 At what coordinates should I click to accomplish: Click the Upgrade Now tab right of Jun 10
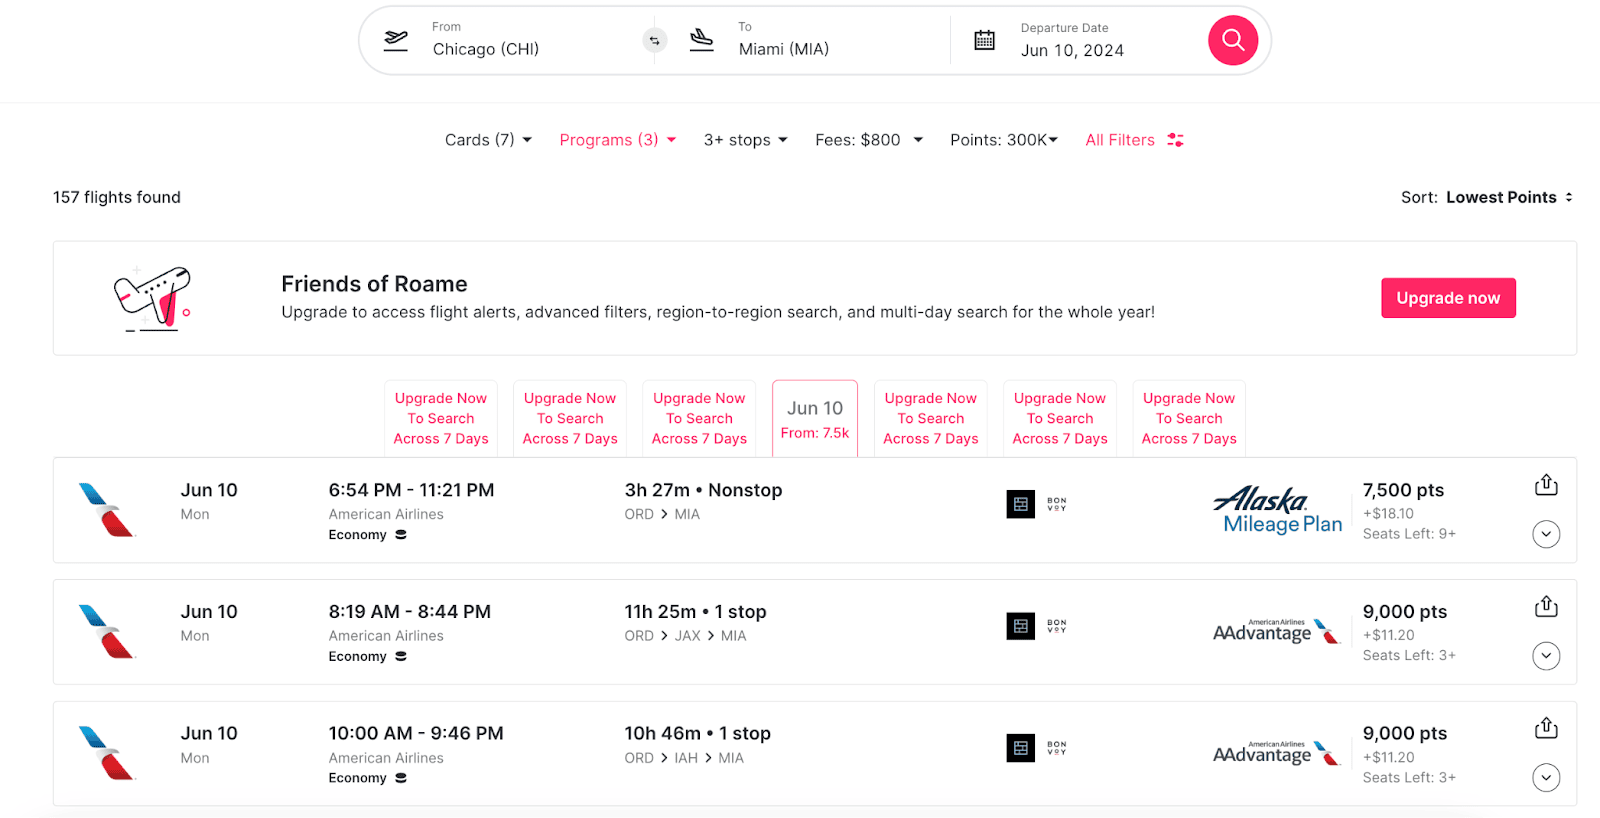tap(931, 418)
